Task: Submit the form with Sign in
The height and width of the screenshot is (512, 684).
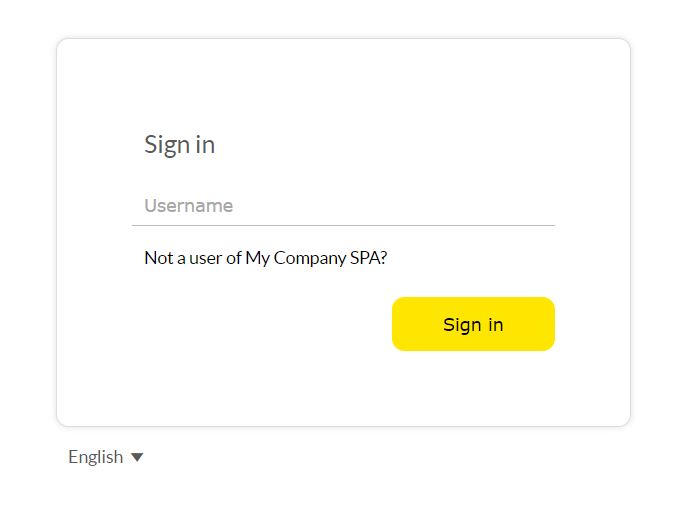Action: click(473, 324)
